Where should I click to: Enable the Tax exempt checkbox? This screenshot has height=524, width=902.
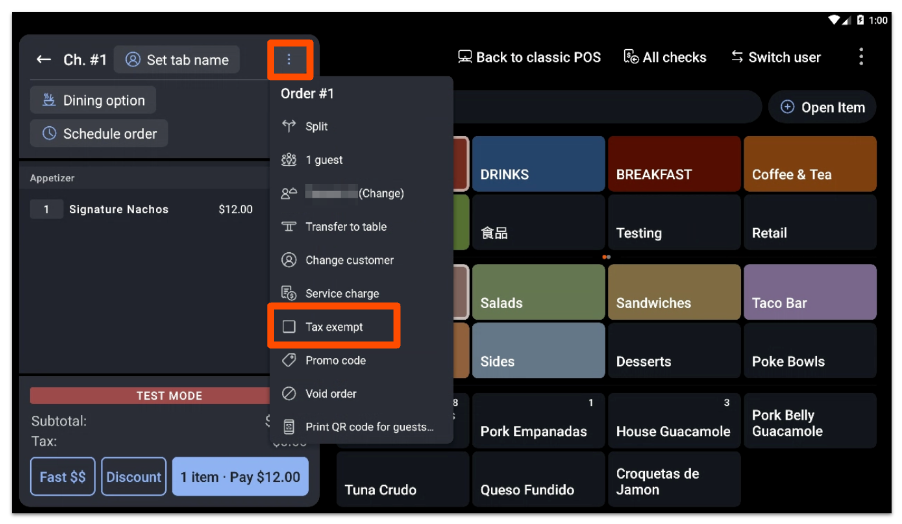point(289,327)
